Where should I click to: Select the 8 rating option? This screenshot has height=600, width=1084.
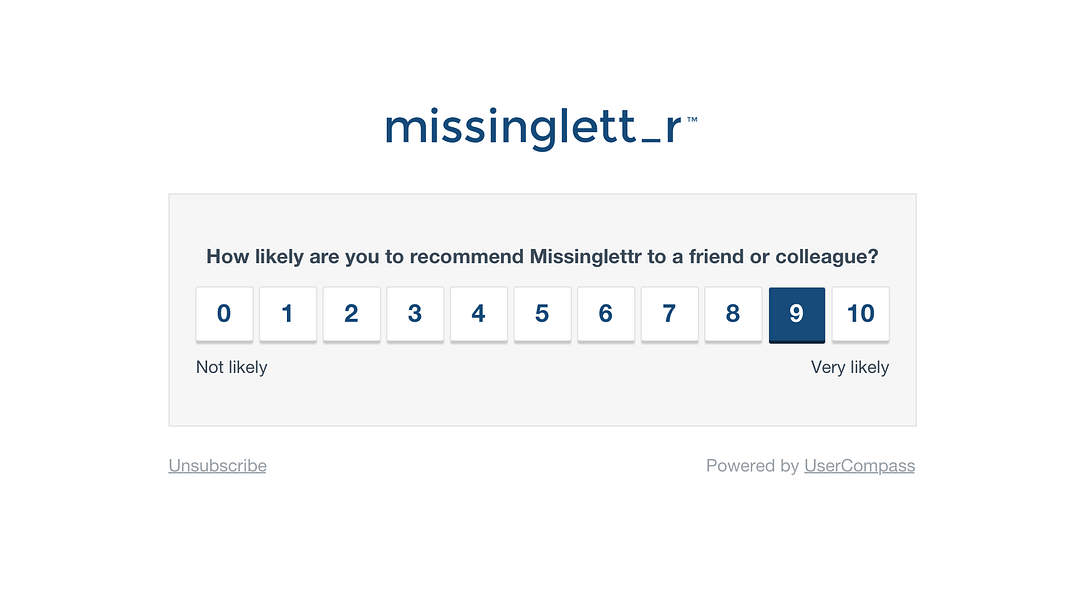(733, 314)
